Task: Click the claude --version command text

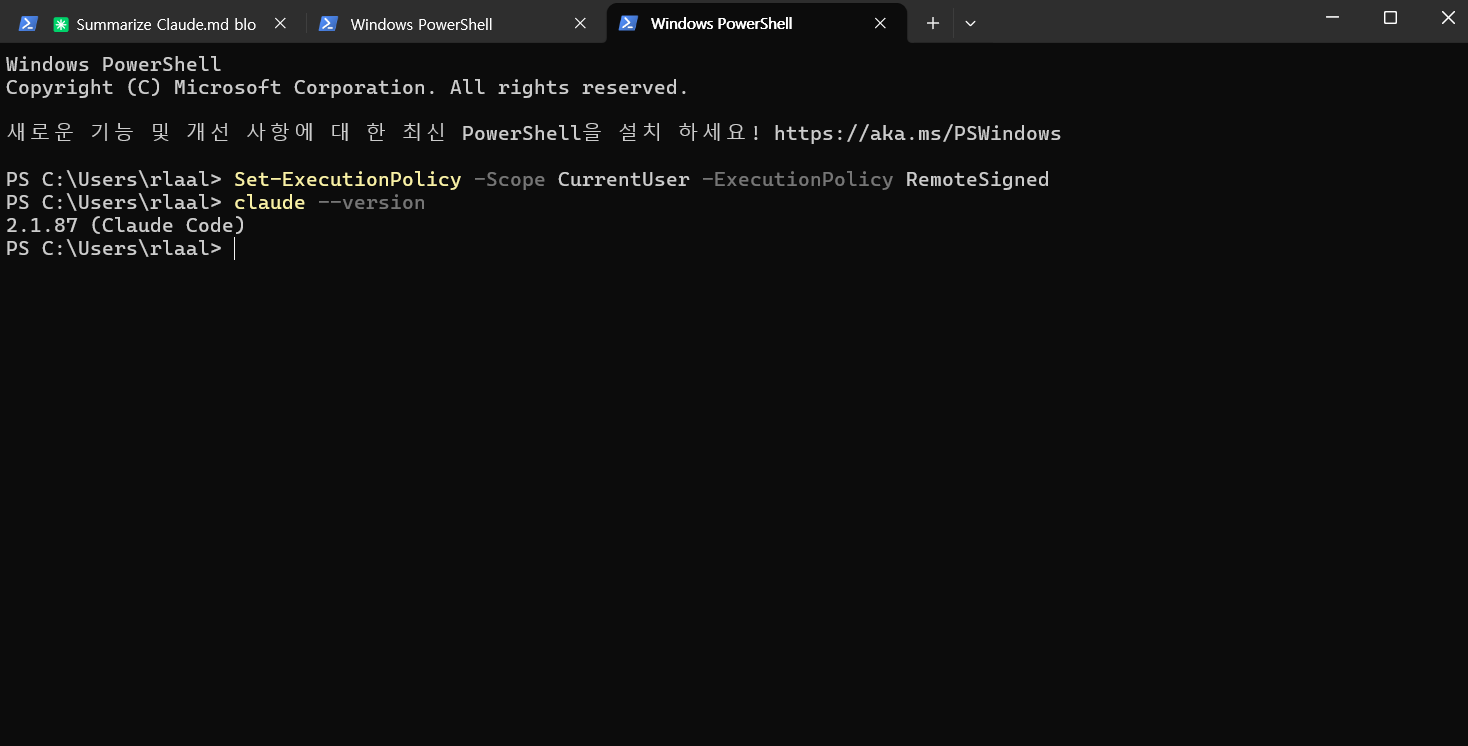Action: (x=328, y=202)
